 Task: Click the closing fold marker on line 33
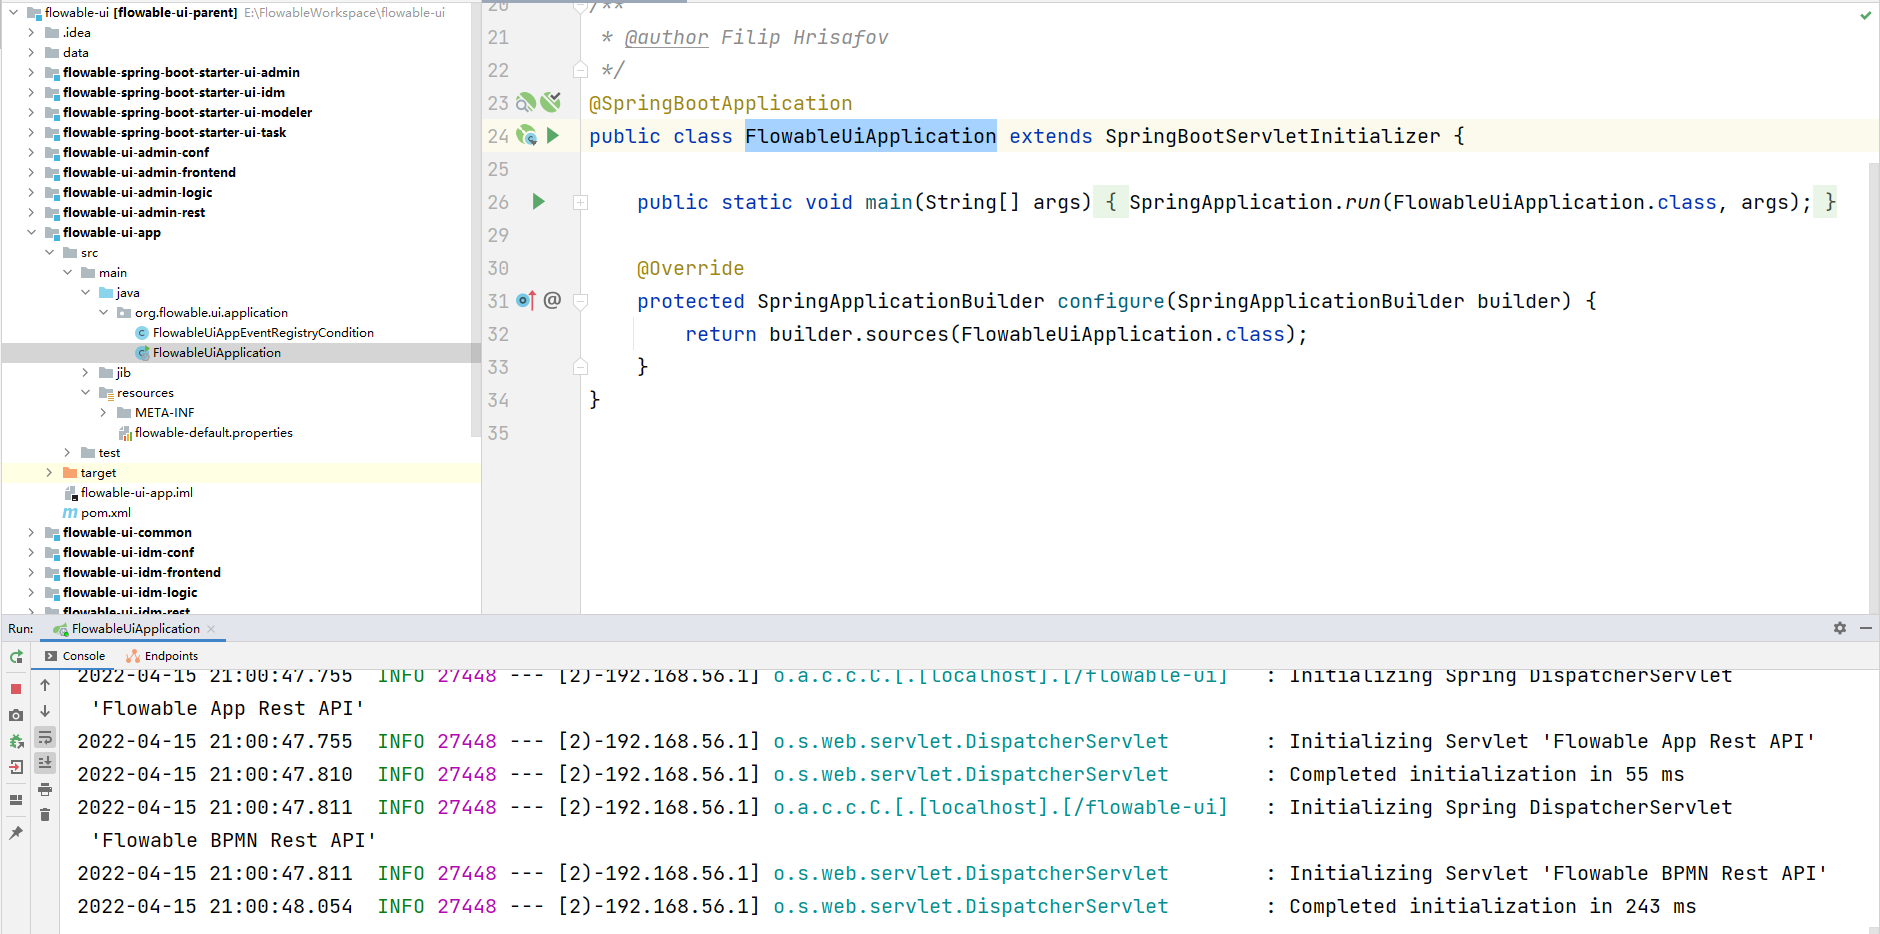(x=580, y=367)
